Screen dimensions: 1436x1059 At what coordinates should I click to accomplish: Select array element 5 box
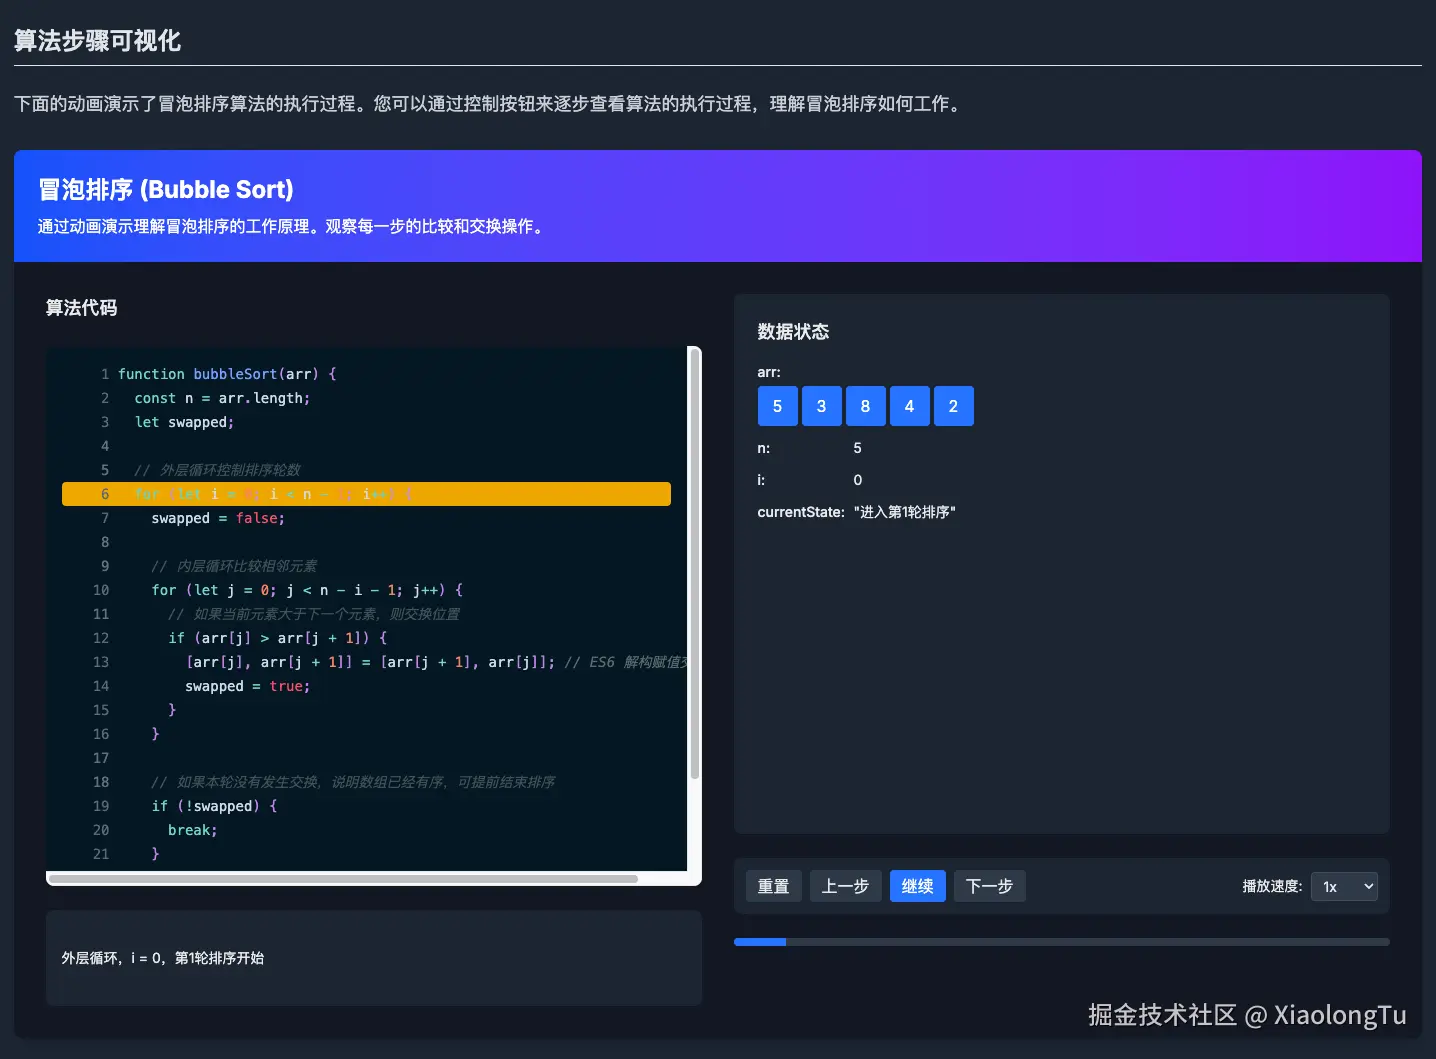click(777, 406)
